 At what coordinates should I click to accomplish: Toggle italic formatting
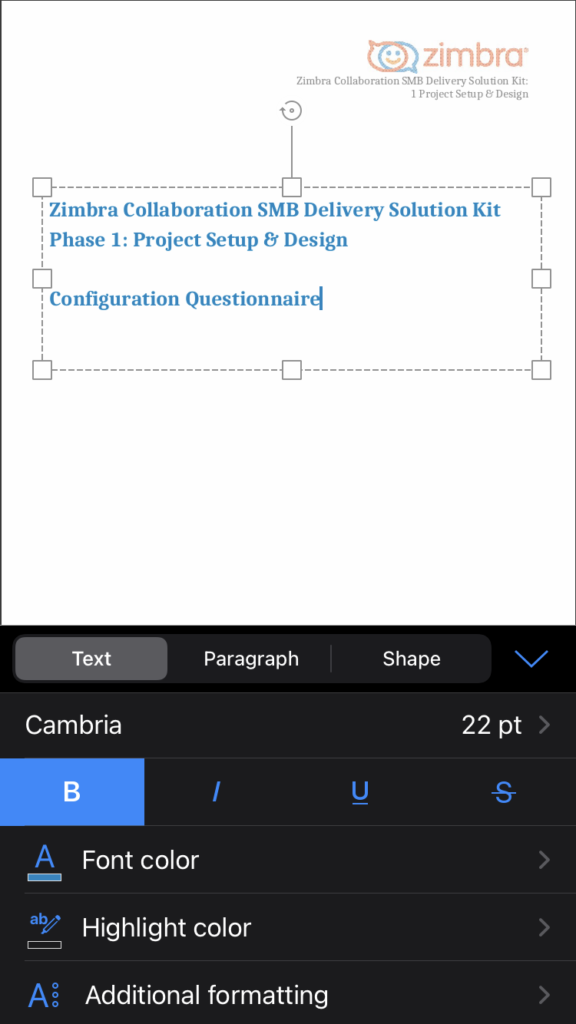(x=216, y=791)
